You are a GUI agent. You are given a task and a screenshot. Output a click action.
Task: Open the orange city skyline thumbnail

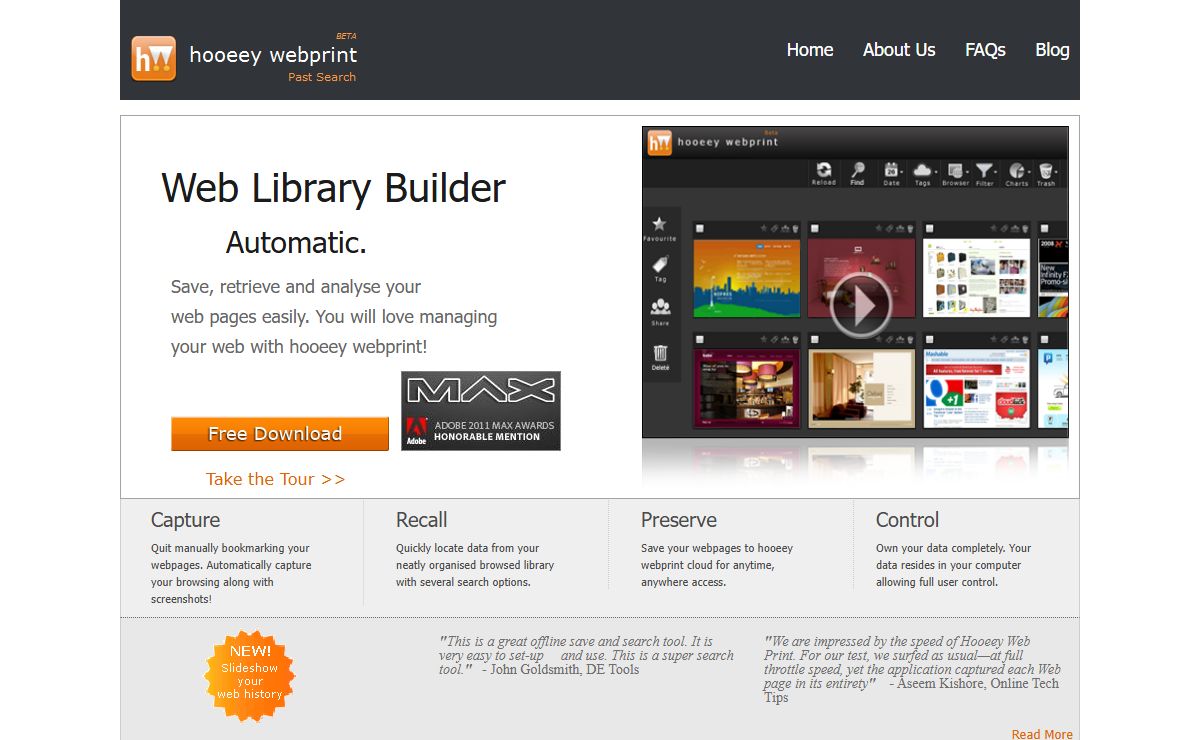coord(746,277)
